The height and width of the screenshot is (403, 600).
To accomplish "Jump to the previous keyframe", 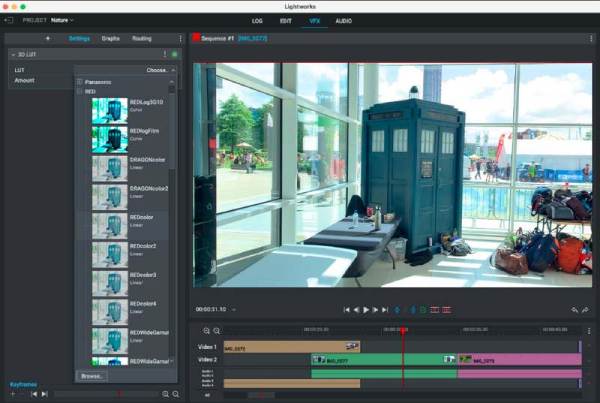I will (x=34, y=394).
